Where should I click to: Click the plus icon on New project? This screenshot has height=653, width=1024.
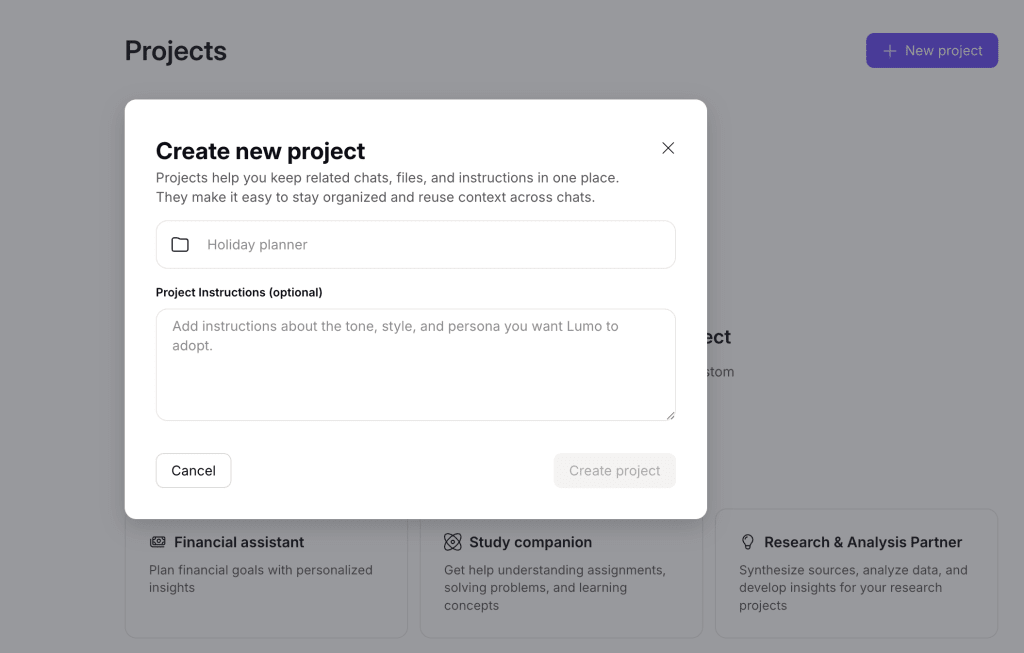(x=889, y=51)
